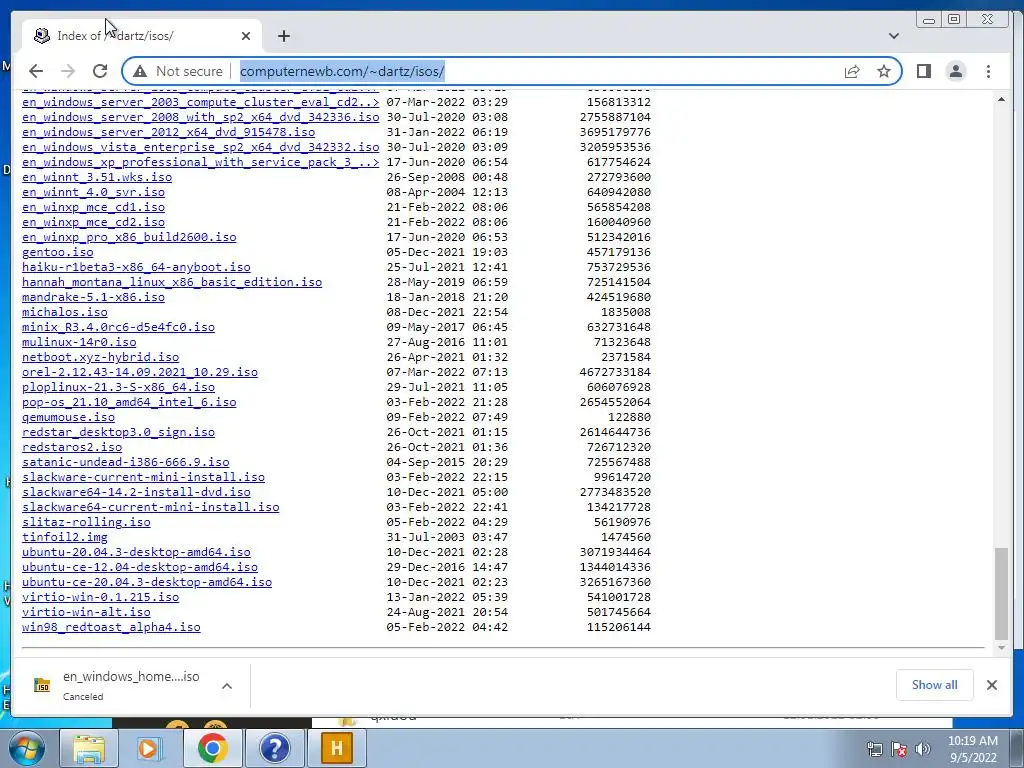
Task: Click the scrollbar up arrow
Action: click(1001, 99)
